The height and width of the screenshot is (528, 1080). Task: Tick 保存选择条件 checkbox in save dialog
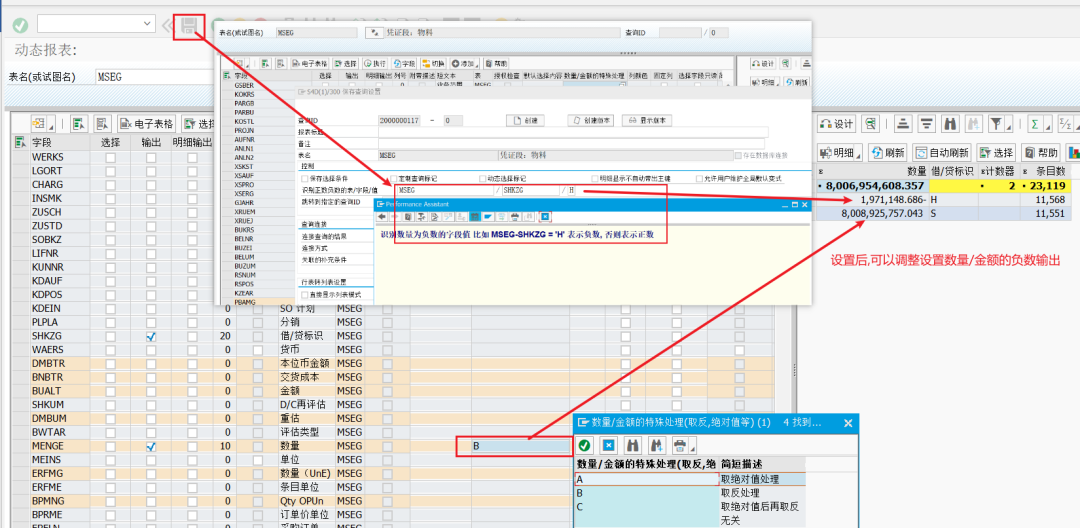pyautogui.click(x=304, y=178)
